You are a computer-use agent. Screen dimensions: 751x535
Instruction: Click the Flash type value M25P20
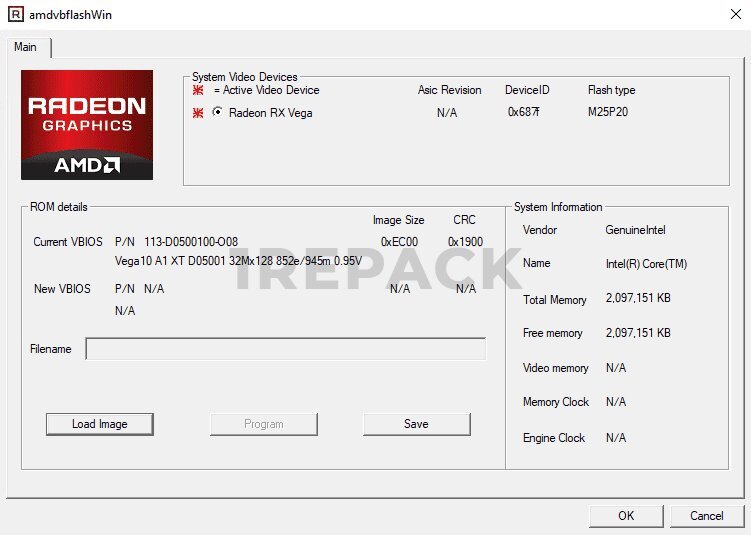click(608, 112)
